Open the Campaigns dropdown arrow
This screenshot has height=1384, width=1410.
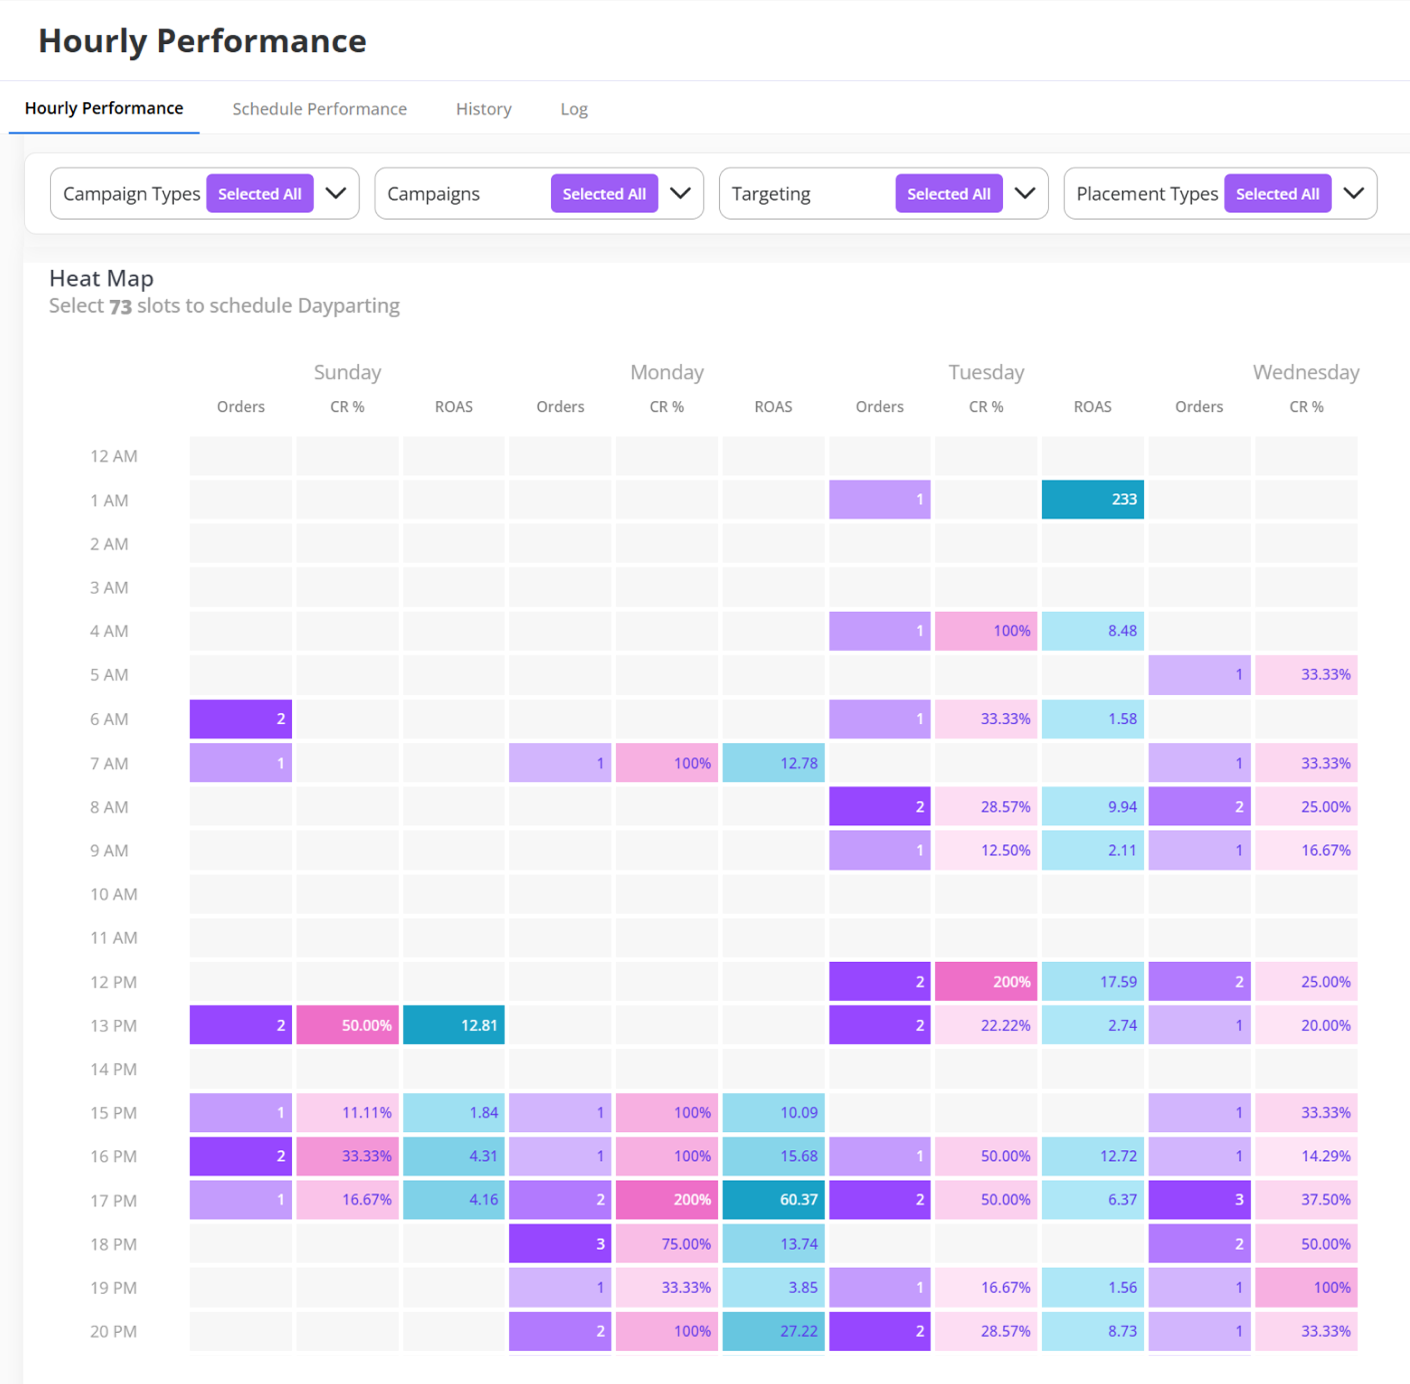(x=680, y=193)
